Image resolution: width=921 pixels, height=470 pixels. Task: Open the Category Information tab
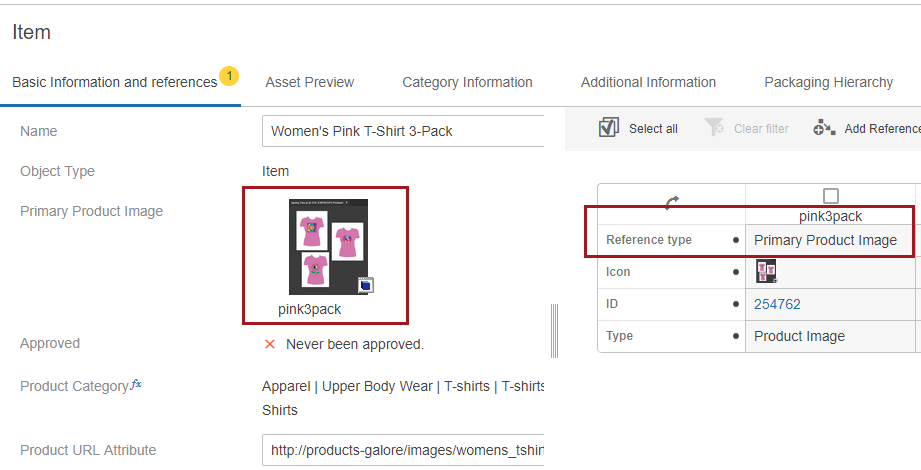click(467, 82)
